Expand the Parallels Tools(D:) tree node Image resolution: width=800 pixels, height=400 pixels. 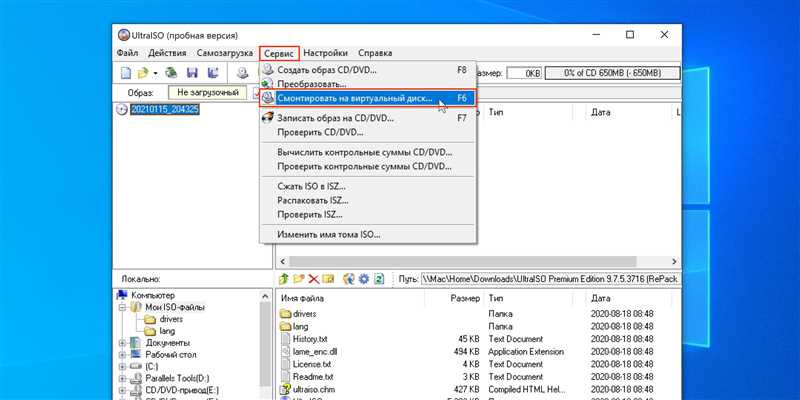click(x=122, y=379)
